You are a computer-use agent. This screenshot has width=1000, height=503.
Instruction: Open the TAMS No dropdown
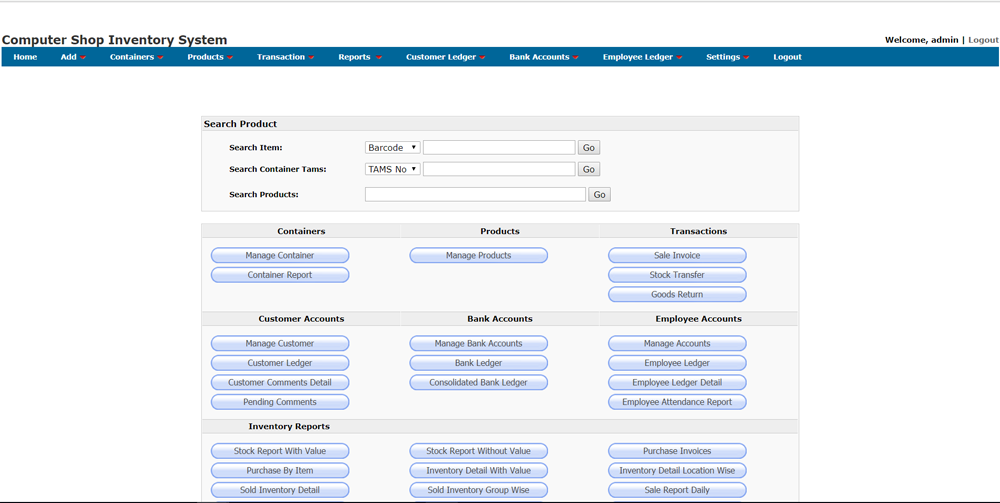(392, 170)
